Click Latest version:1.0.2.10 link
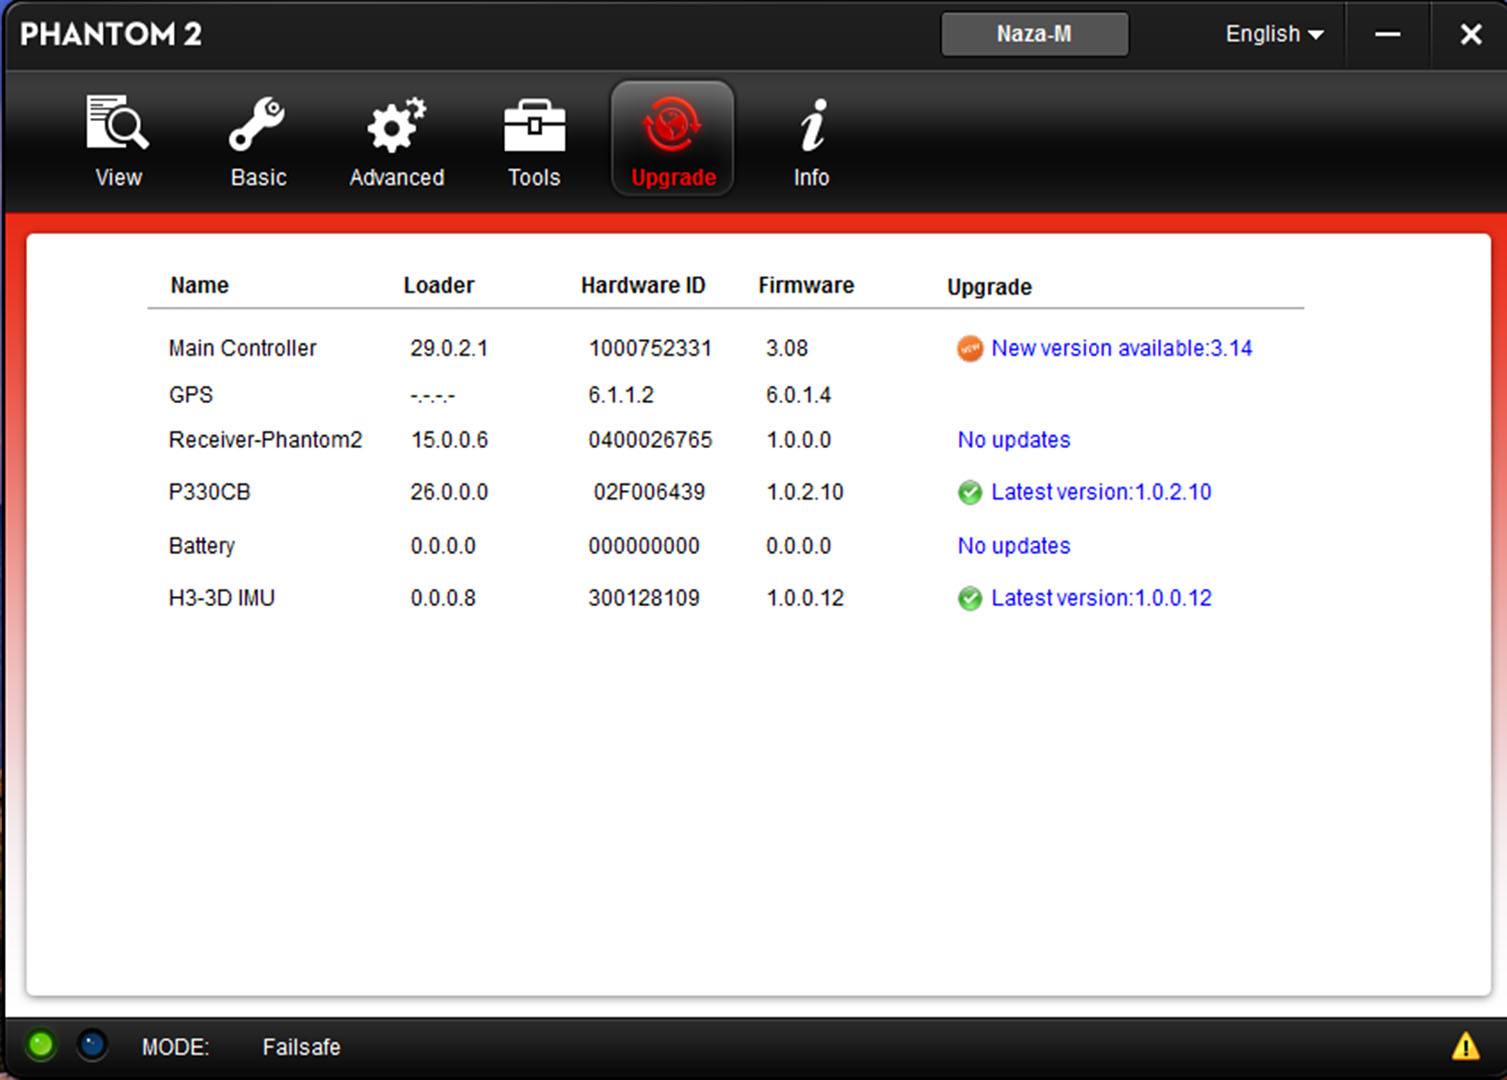The width and height of the screenshot is (1507, 1080). [1101, 492]
